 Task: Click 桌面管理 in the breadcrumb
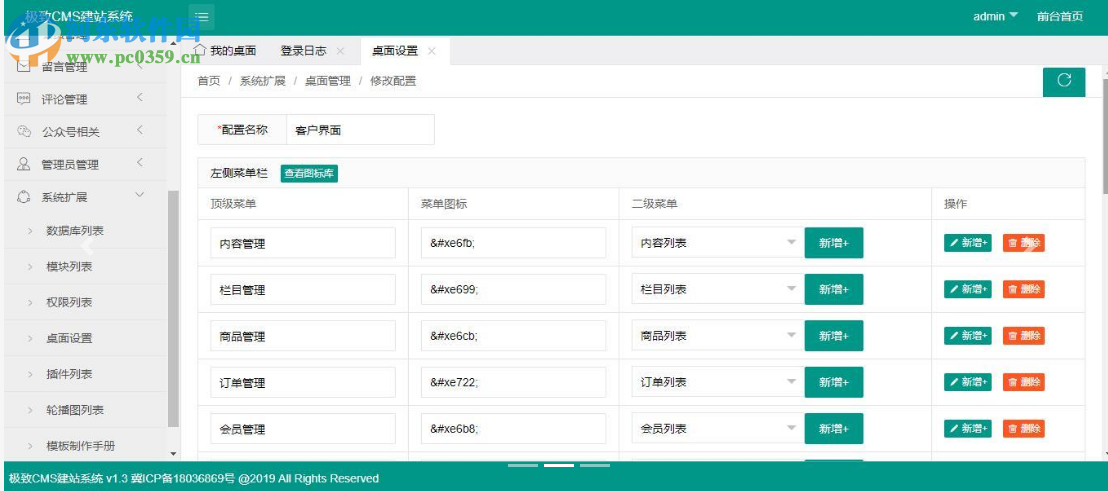click(328, 81)
